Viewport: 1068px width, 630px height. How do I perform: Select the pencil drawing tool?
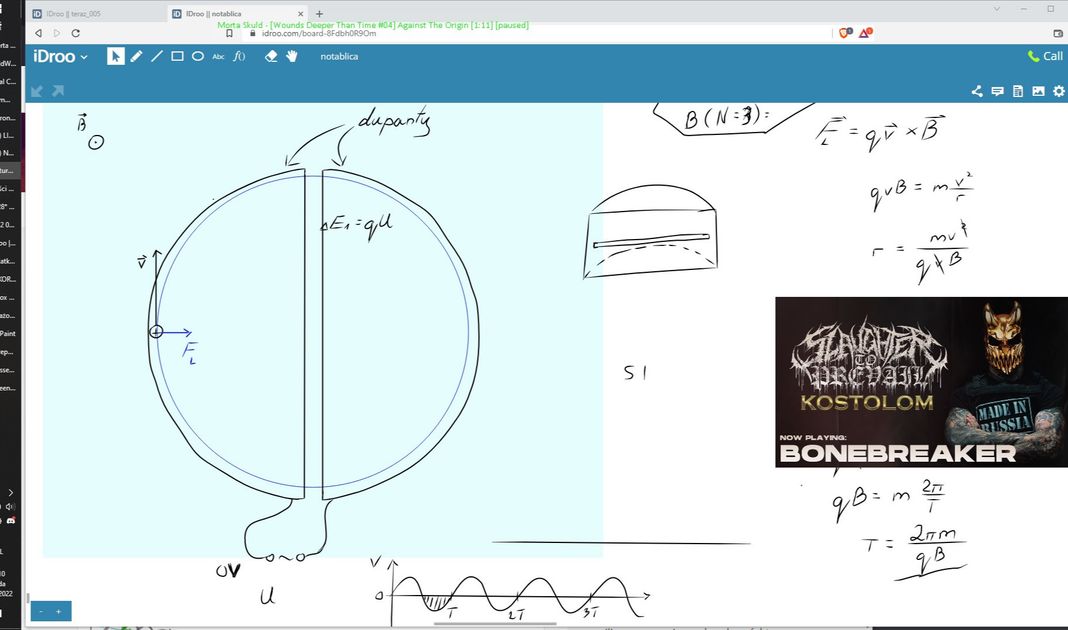coord(136,56)
